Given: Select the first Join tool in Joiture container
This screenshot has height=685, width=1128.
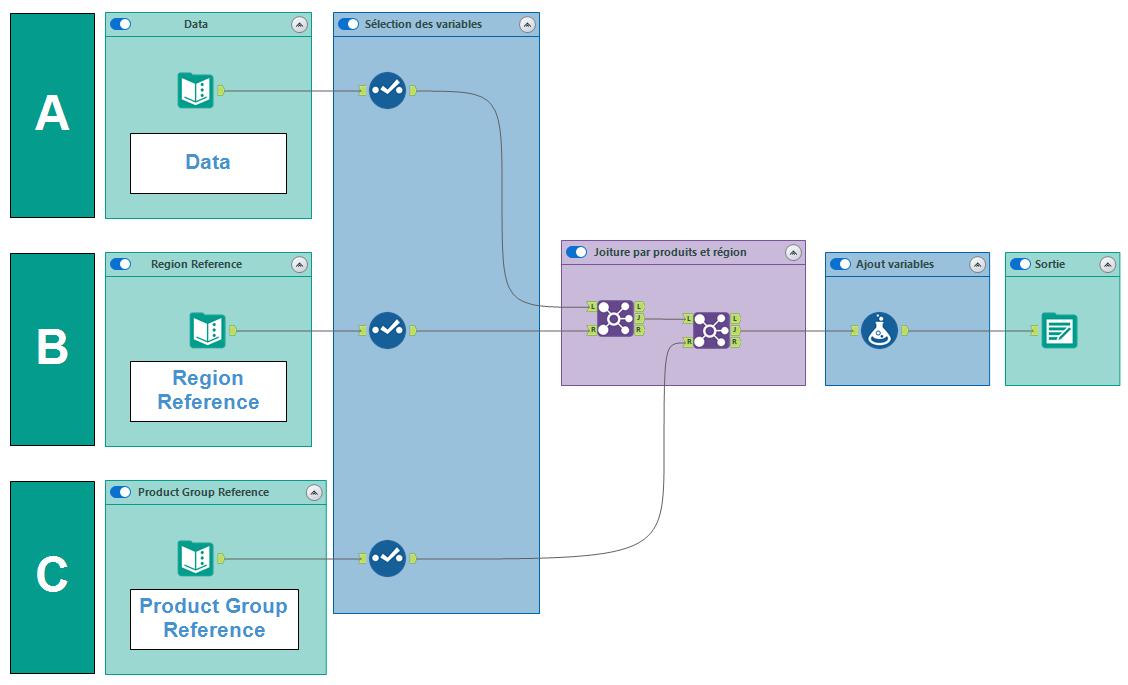Looking at the screenshot, I should pyautogui.click(x=615, y=318).
